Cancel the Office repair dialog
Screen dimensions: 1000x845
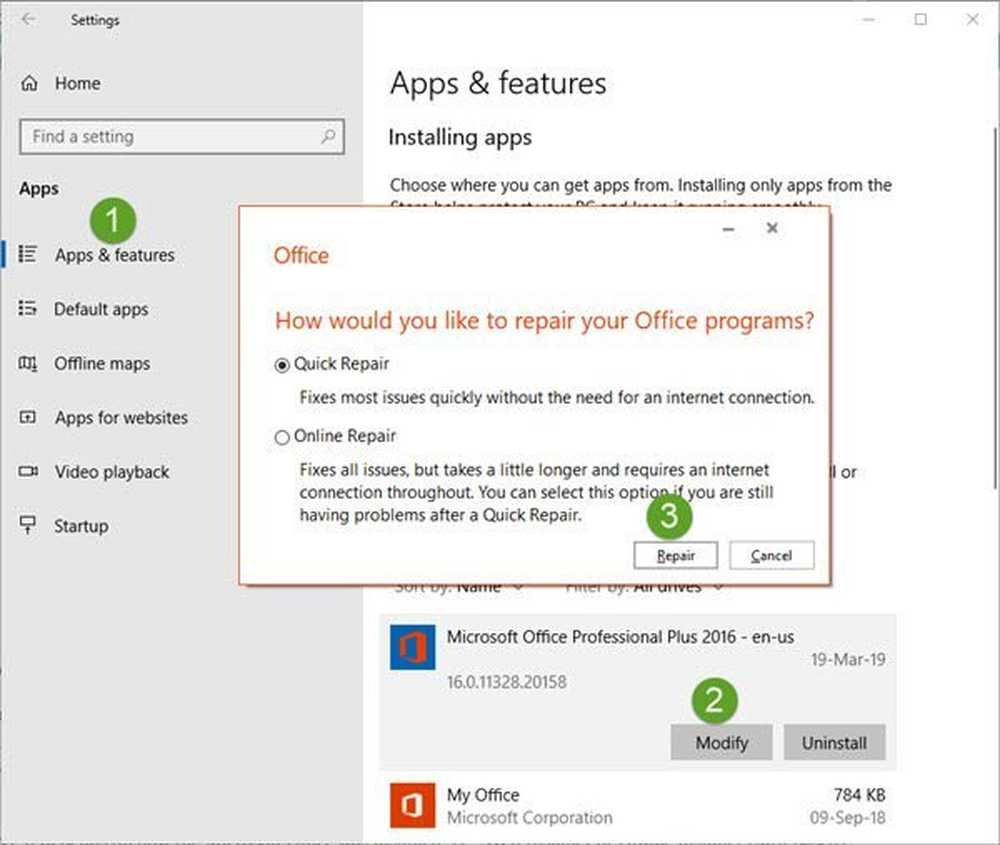point(772,555)
